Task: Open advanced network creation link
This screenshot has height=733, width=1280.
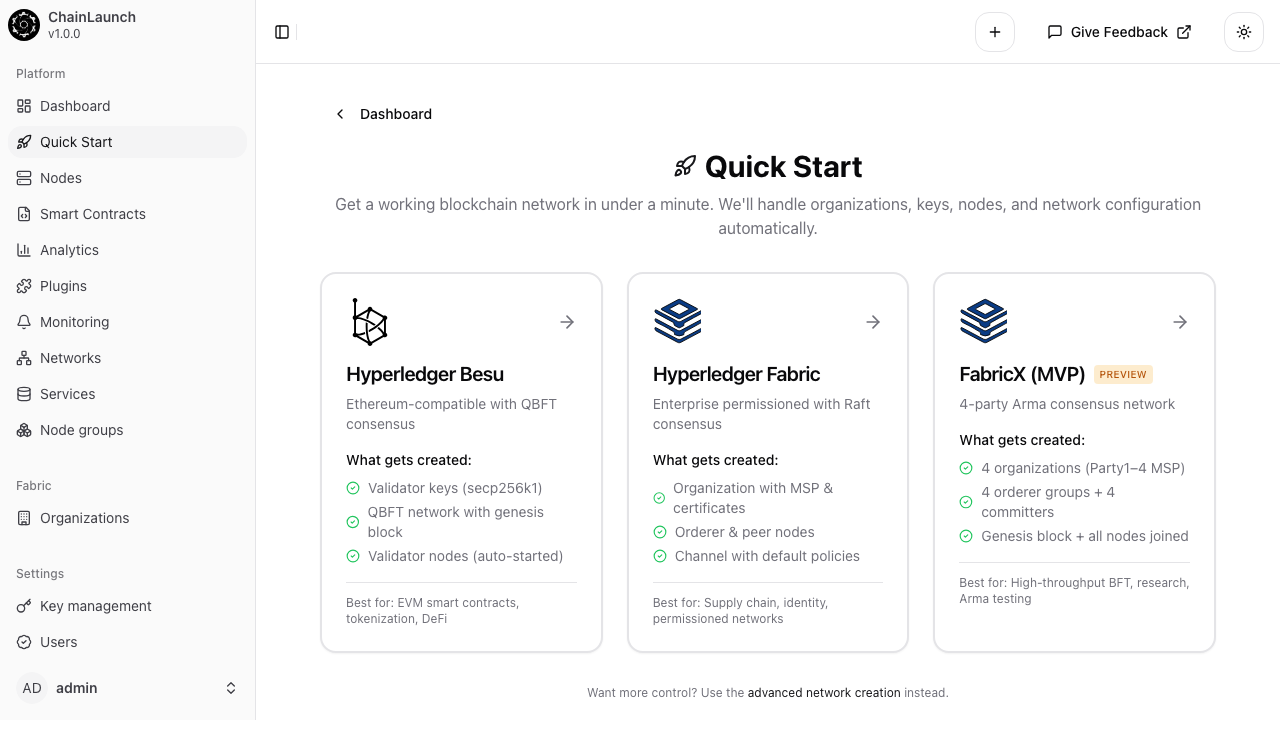Action: [x=824, y=692]
